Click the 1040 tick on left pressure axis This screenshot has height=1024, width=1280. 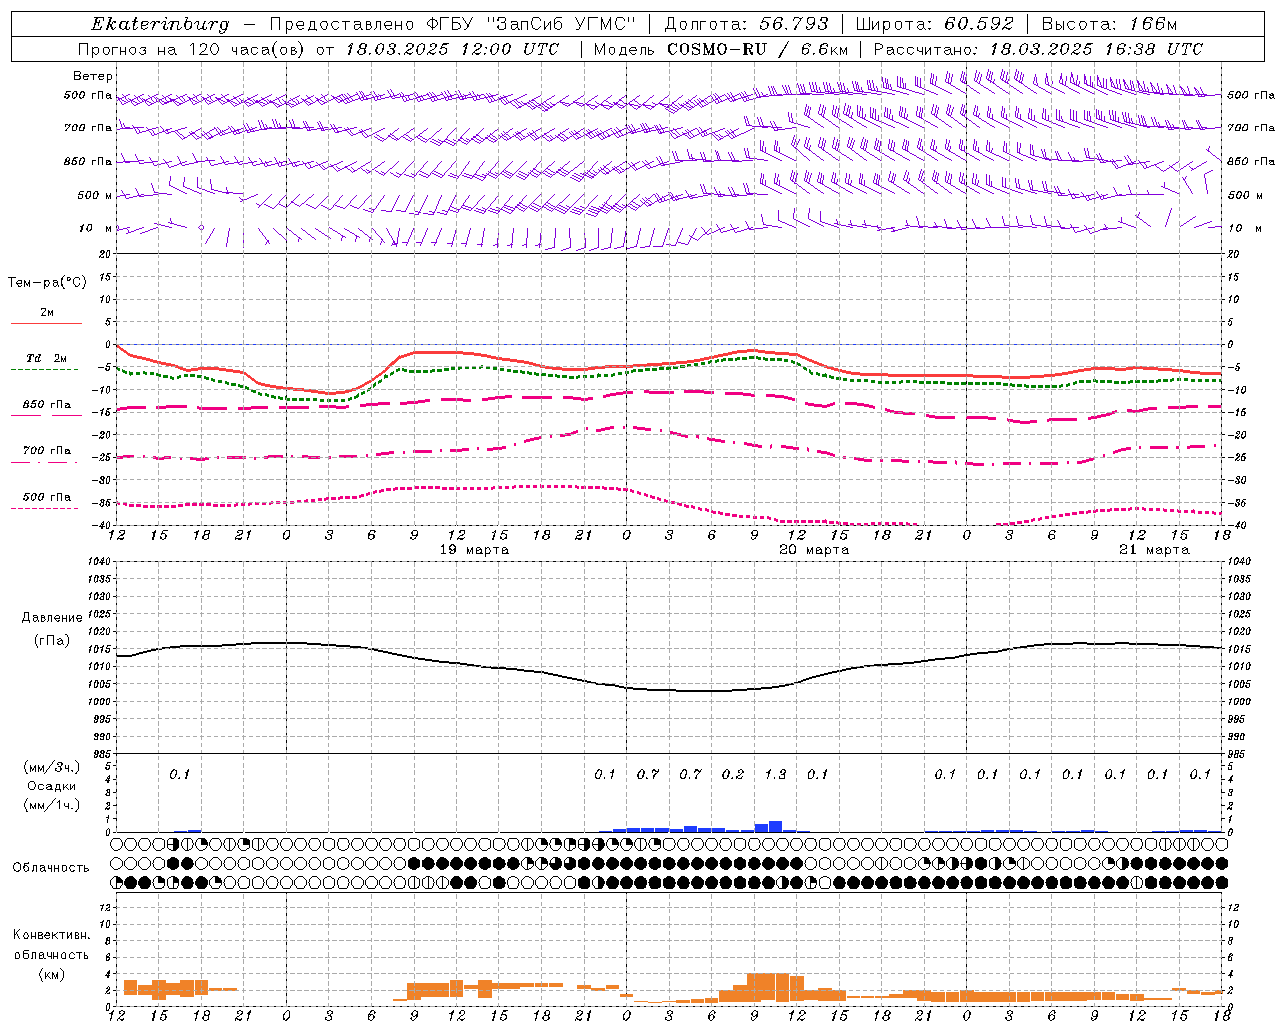click(x=101, y=562)
